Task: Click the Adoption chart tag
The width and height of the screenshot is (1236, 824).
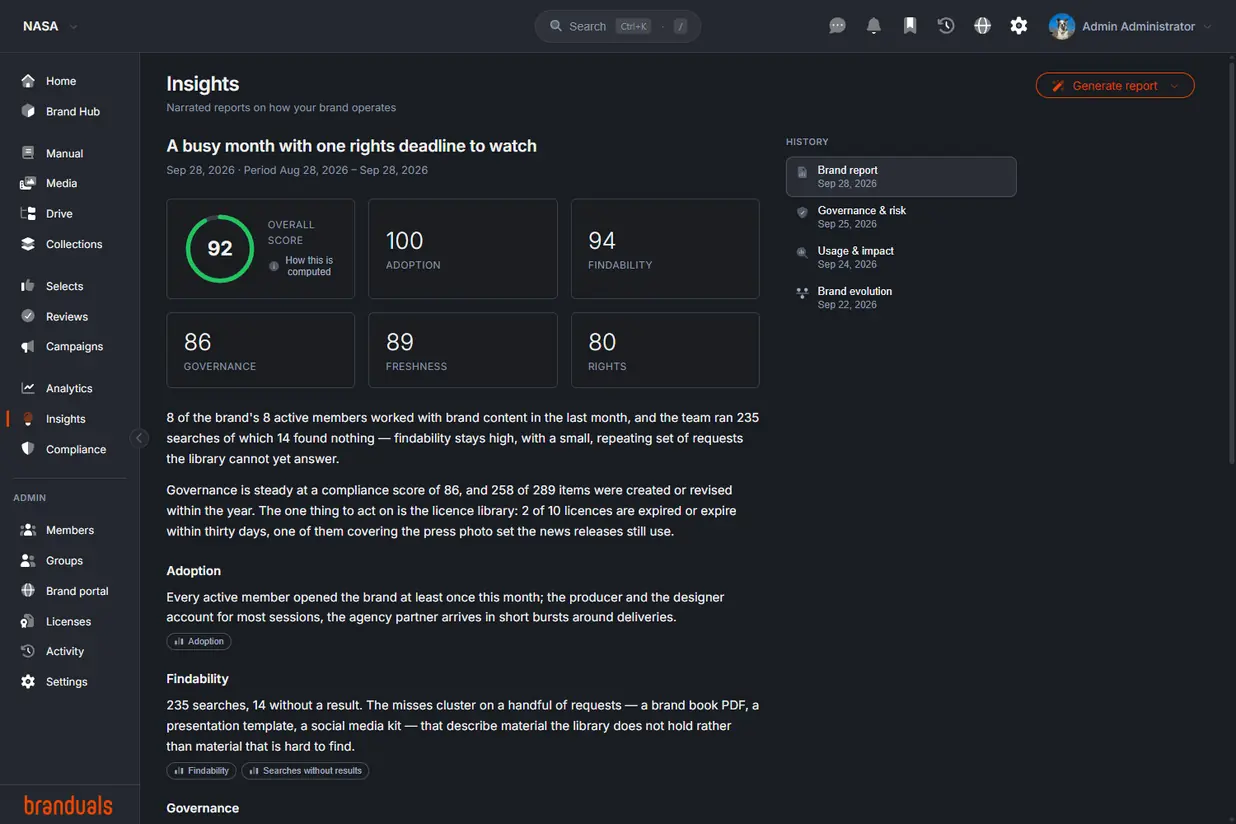Action: click(x=199, y=641)
